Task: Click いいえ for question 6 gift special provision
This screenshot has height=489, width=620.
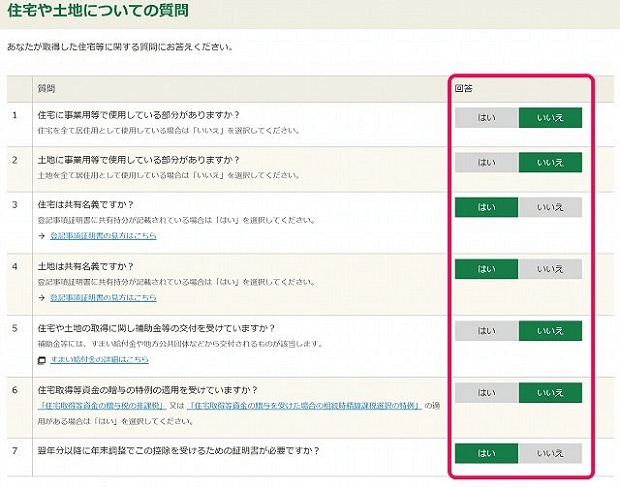Action: pyautogui.click(x=550, y=393)
